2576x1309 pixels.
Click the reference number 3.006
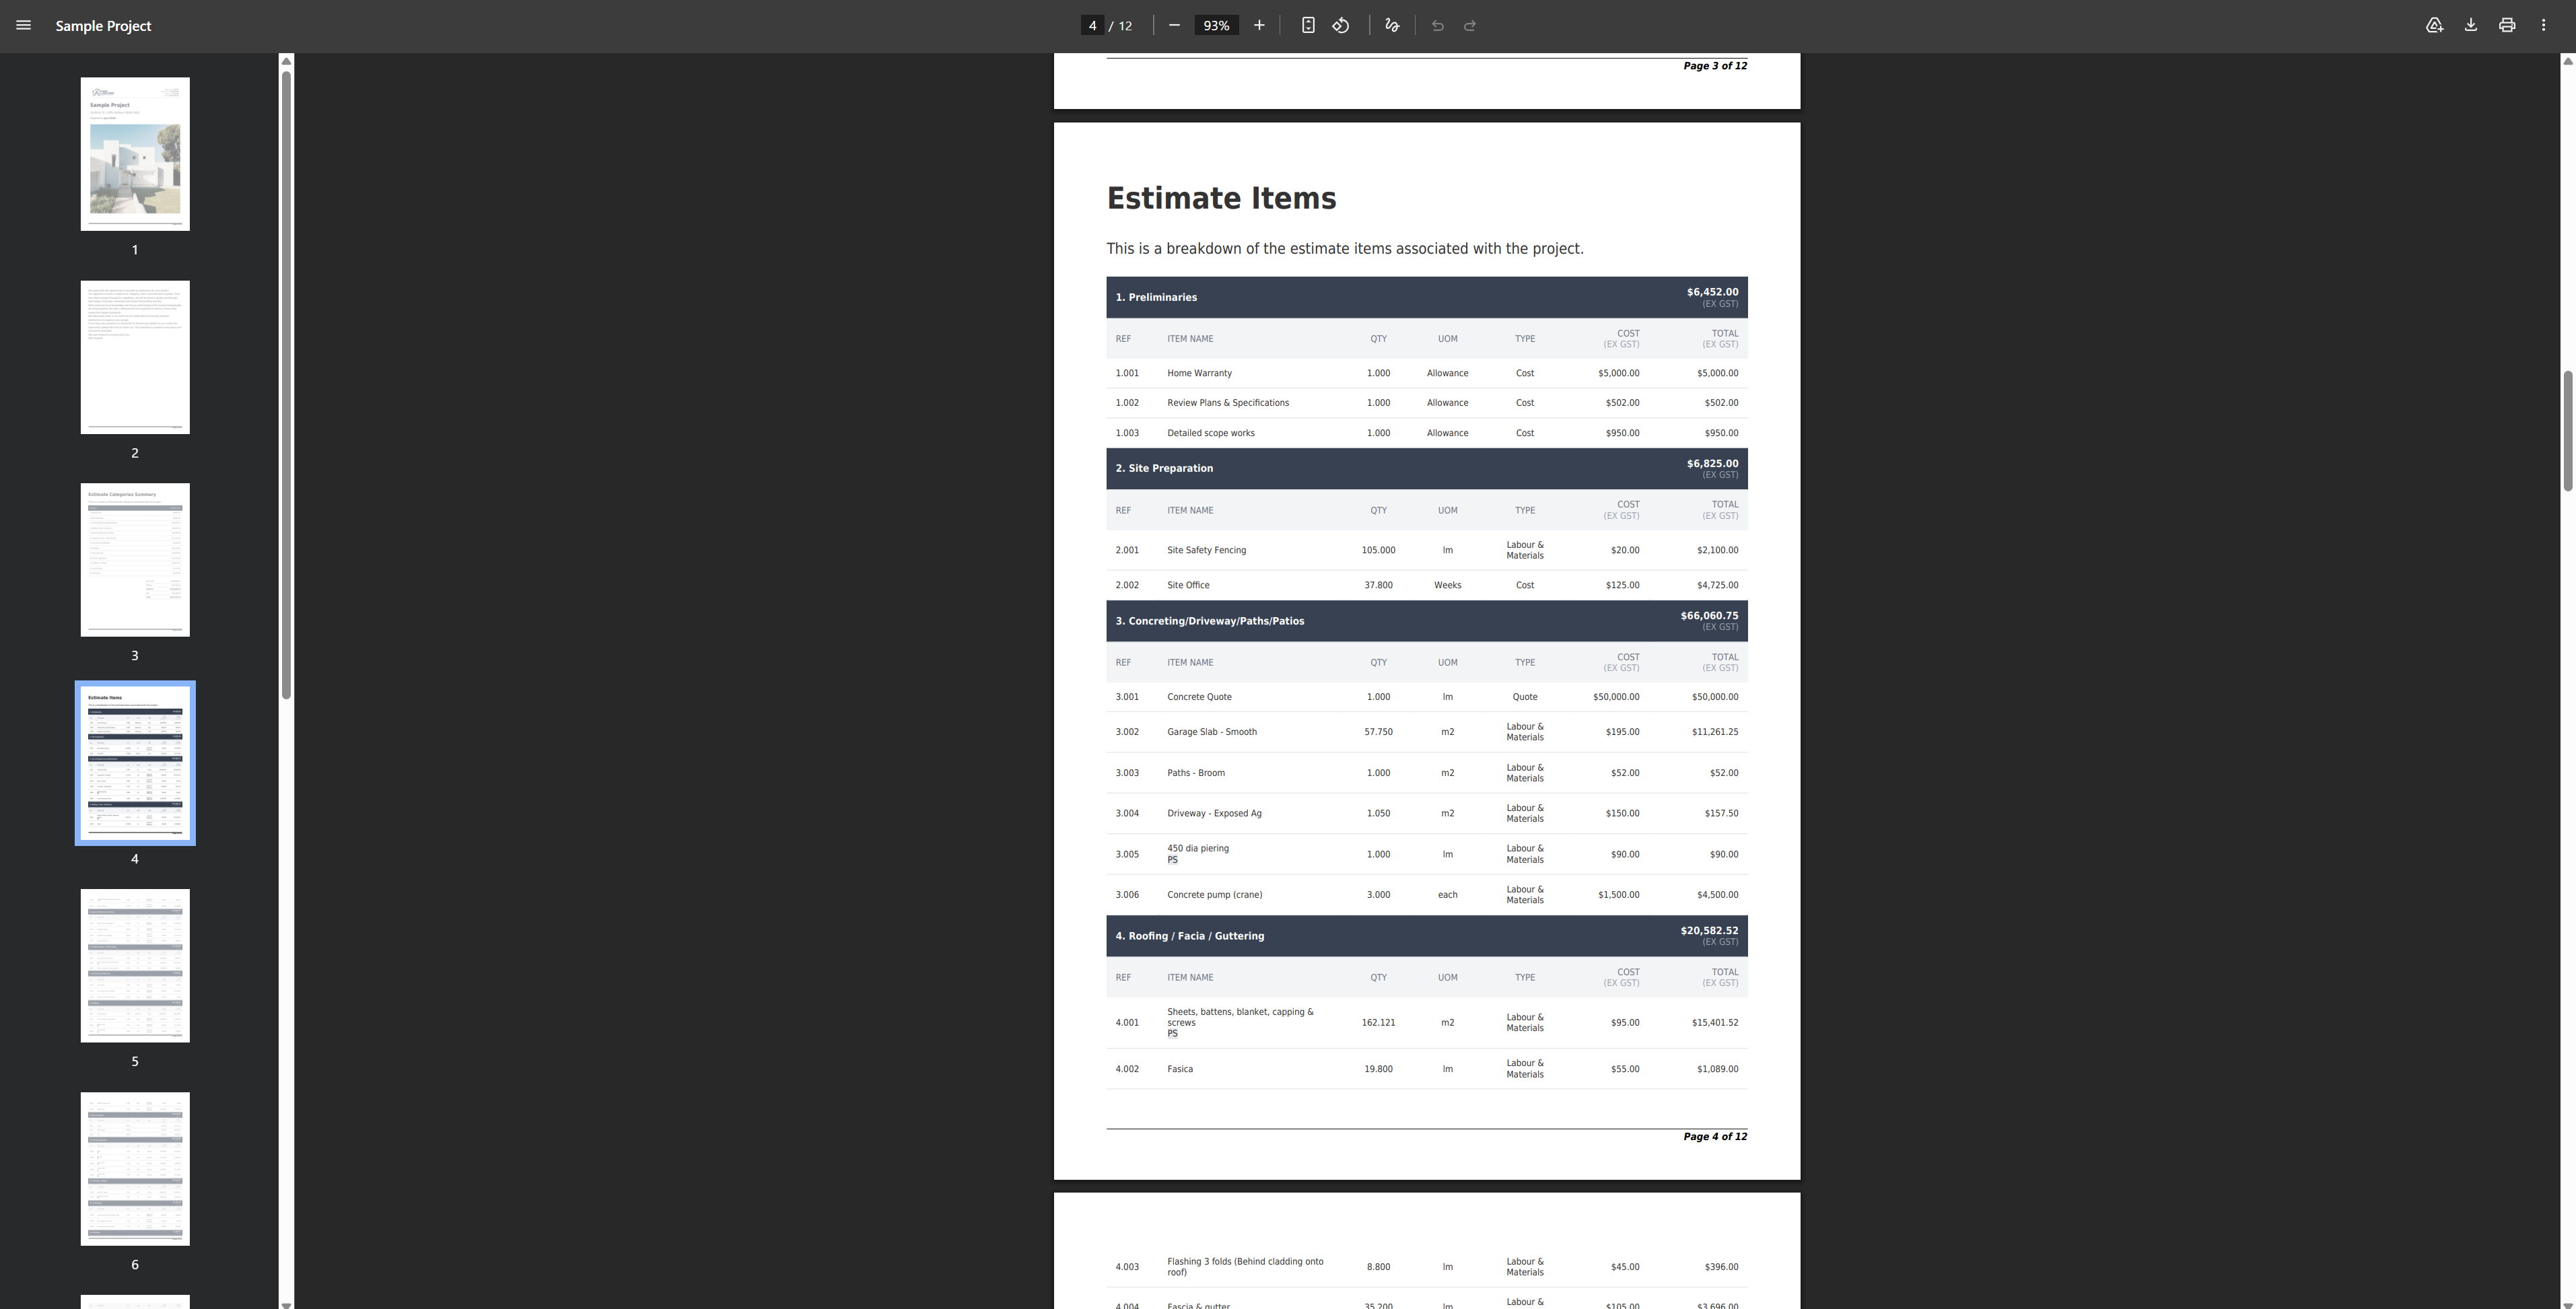click(1127, 895)
